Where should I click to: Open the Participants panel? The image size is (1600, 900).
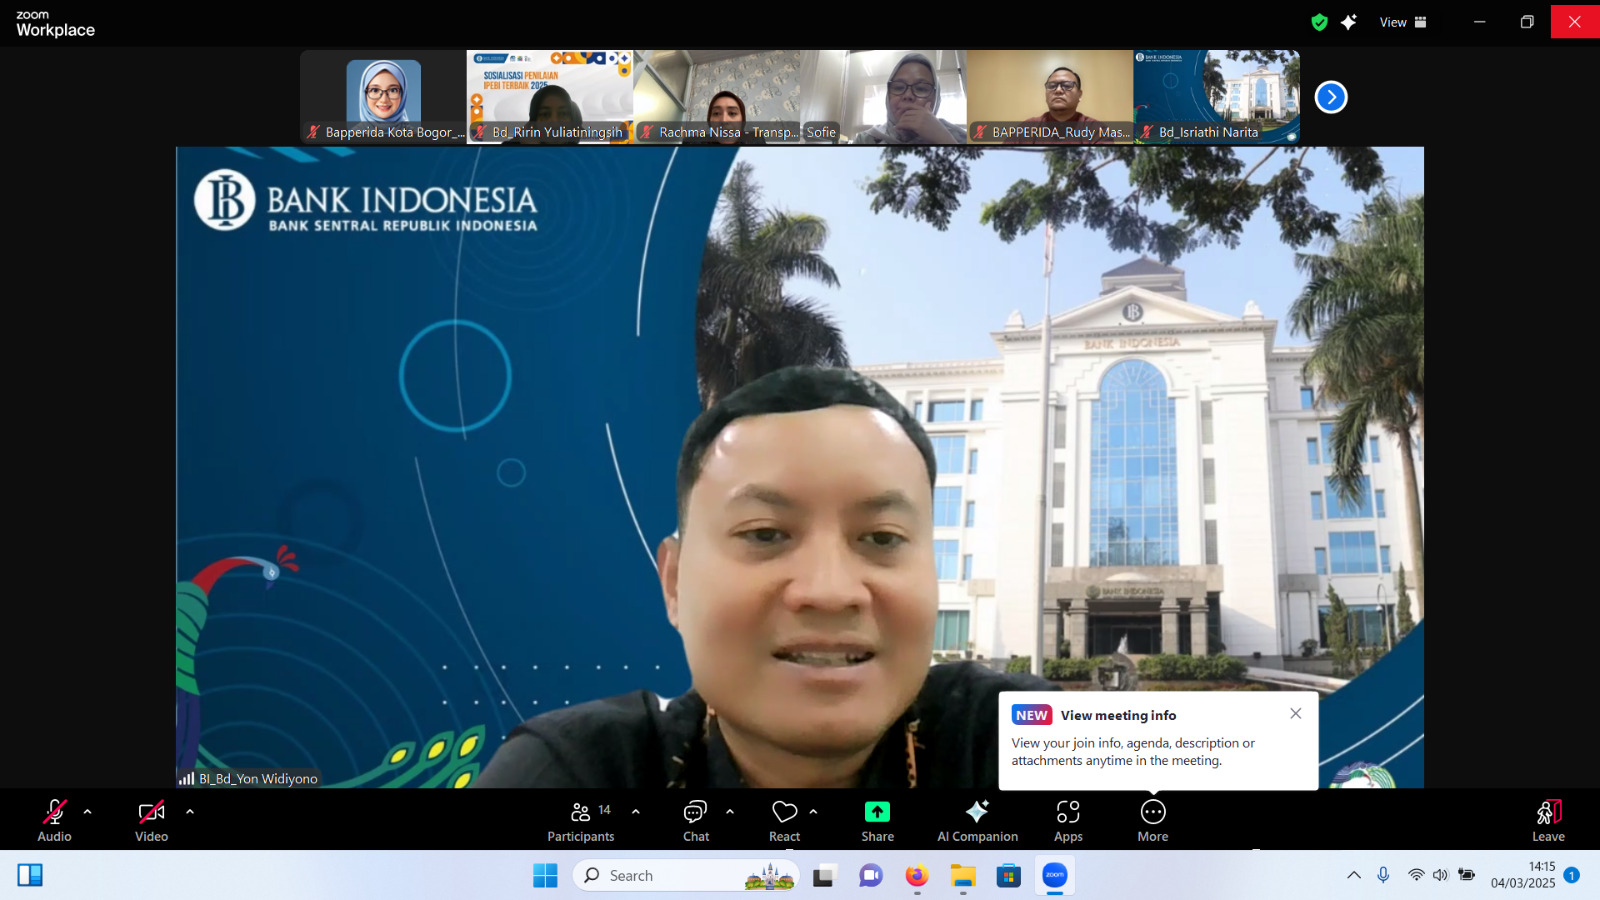(581, 821)
